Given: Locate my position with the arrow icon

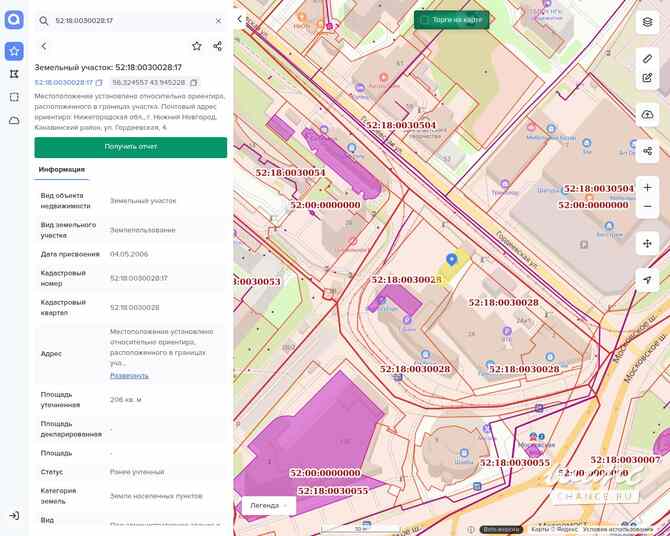Looking at the screenshot, I should click(647, 280).
